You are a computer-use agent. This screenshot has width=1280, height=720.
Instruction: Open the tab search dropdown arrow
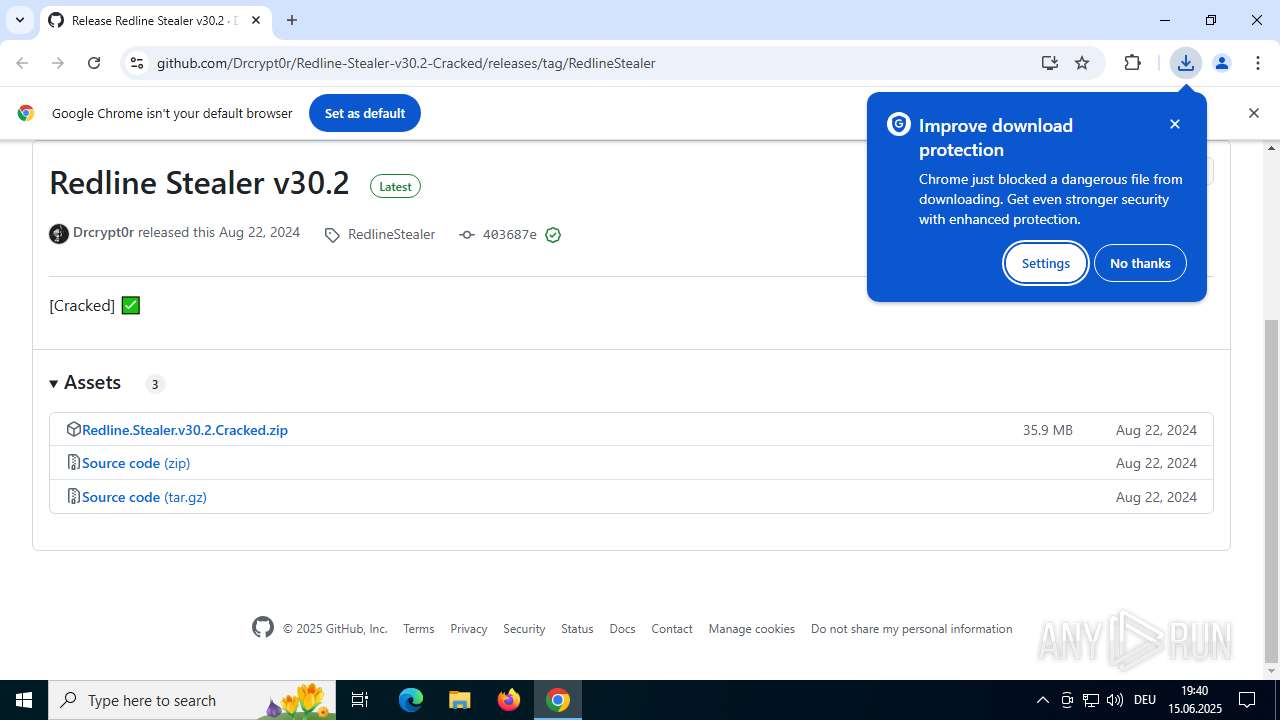[19, 20]
